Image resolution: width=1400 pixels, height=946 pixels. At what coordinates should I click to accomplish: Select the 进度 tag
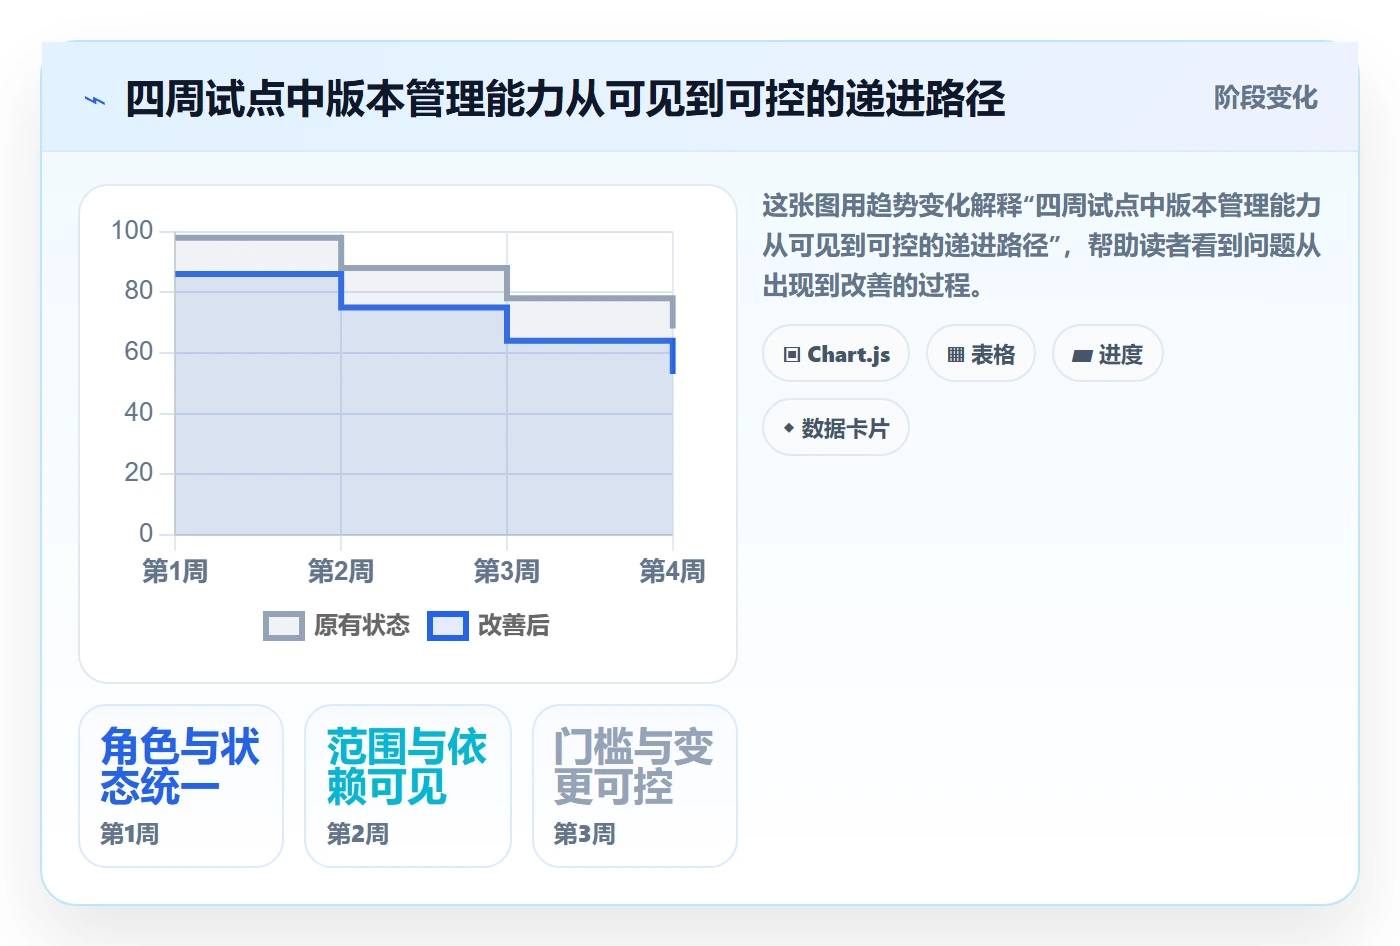1108,354
